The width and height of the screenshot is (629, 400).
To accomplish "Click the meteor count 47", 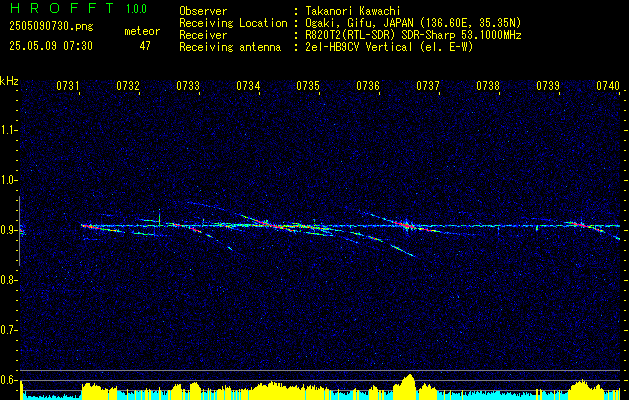I will 145,46.
